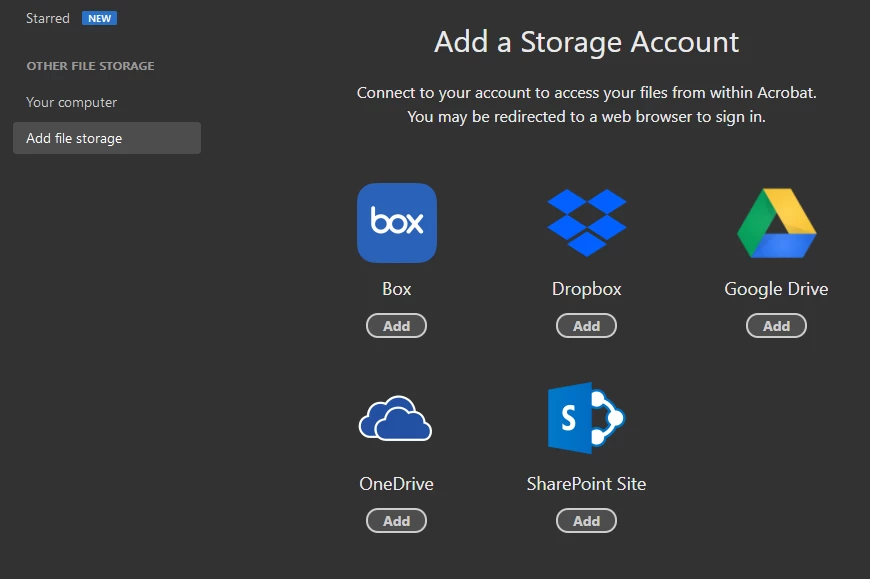Click the SharePoint Site label text
The image size is (870, 579).
586,484
